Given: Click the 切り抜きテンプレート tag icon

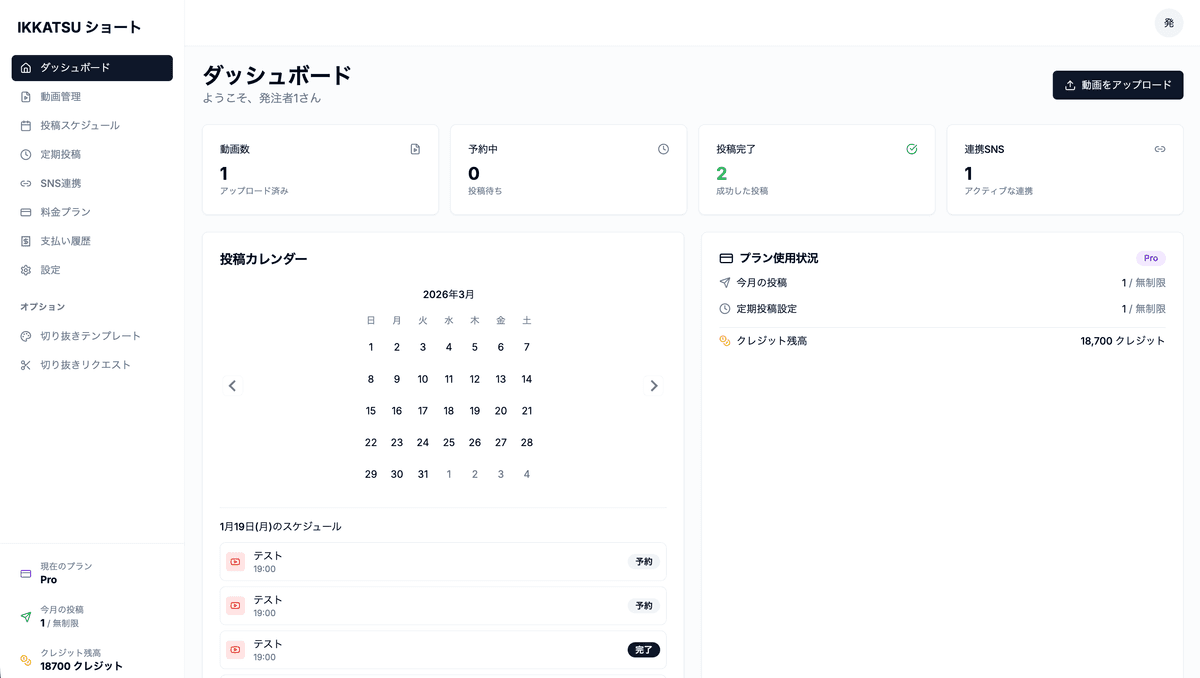Looking at the screenshot, I should coord(23,334).
